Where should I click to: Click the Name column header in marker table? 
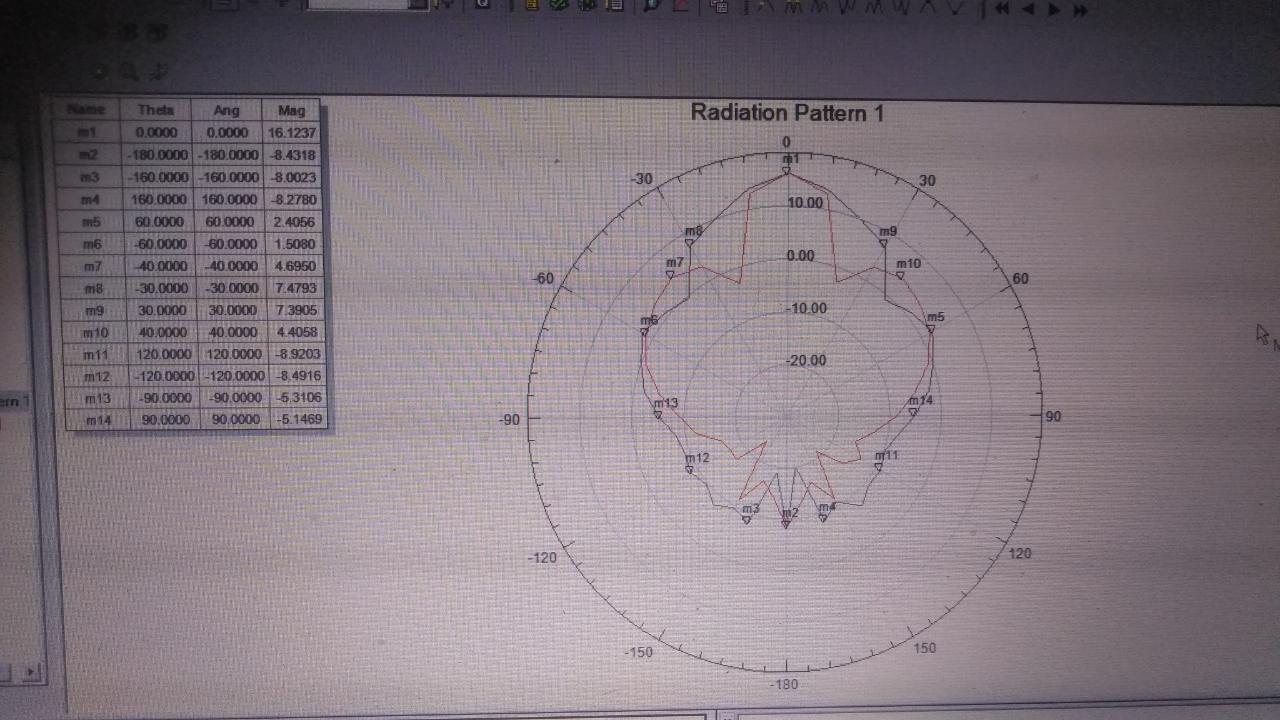[85, 109]
